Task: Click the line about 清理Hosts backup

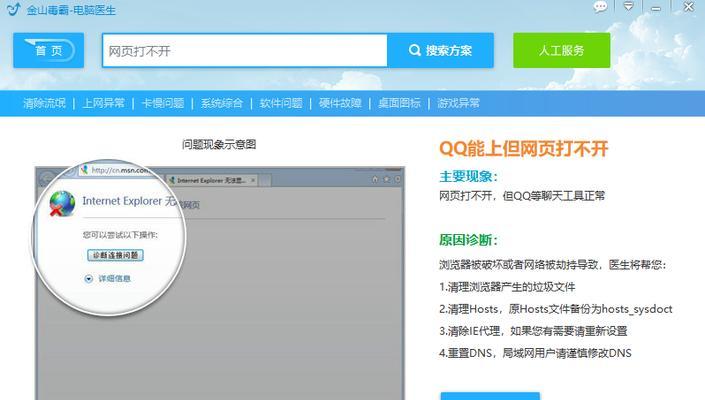Action: (x=556, y=309)
